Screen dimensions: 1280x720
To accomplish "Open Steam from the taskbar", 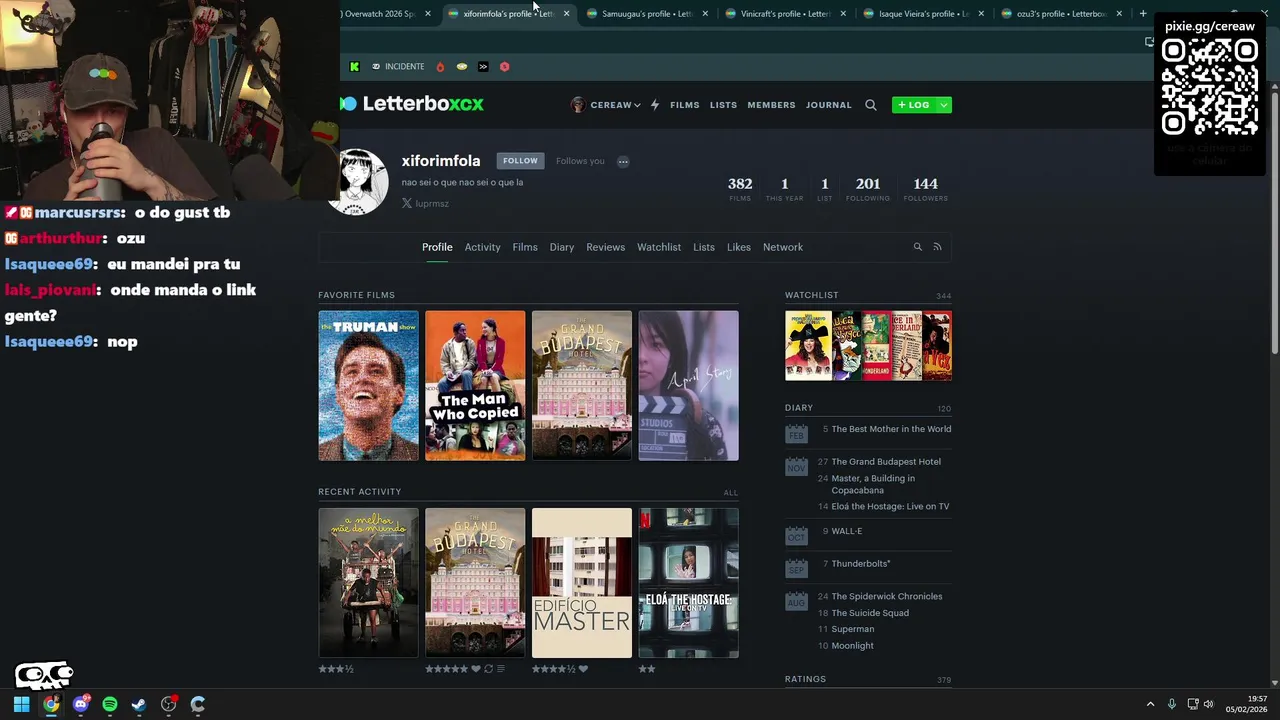I will coord(139,704).
